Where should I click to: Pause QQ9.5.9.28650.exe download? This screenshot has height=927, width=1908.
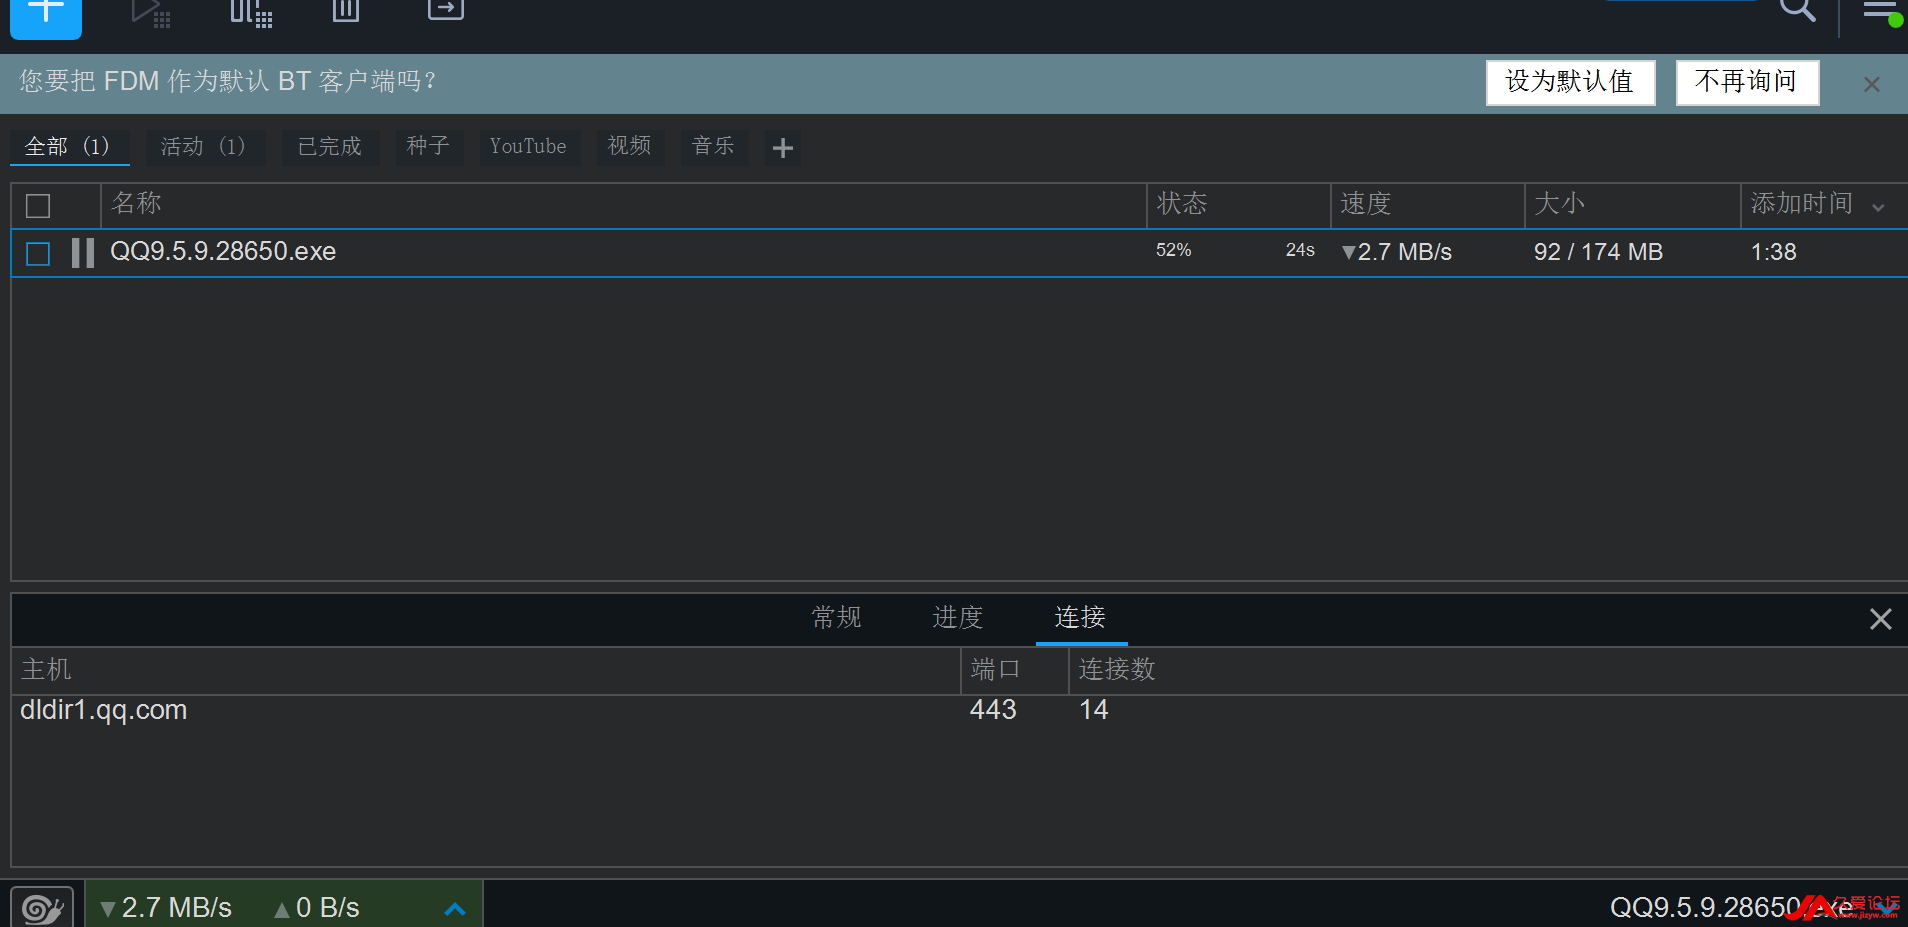tap(83, 252)
